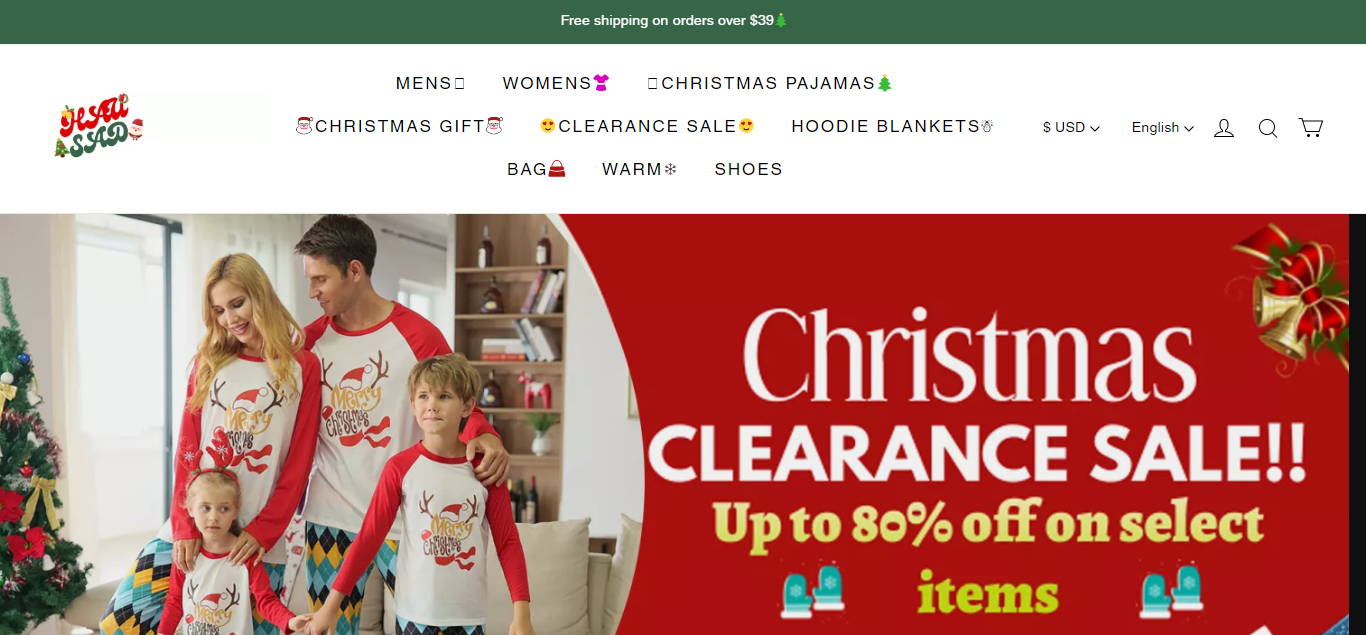Click the search magnifier icon
The width and height of the screenshot is (1366, 635).
coord(1268,128)
